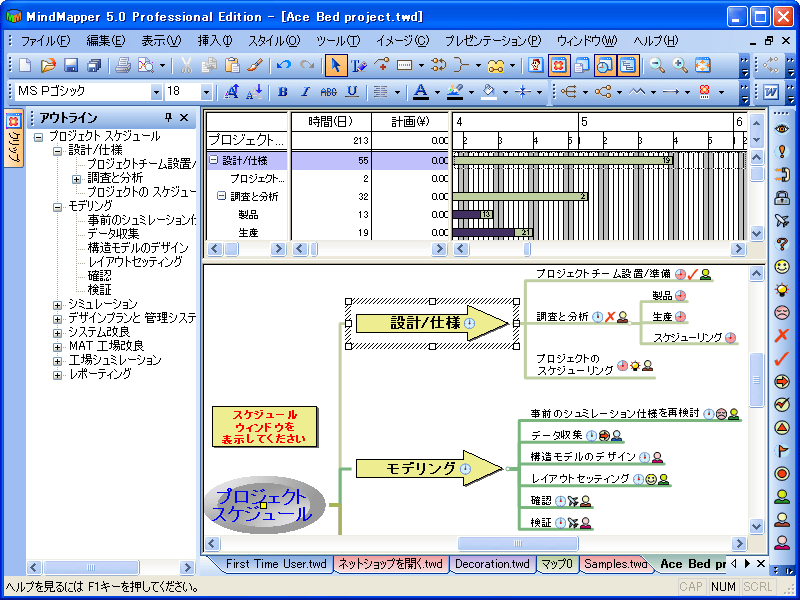The image size is (800, 600).
Task: Toggle Italic formatting
Action: pos(305,92)
